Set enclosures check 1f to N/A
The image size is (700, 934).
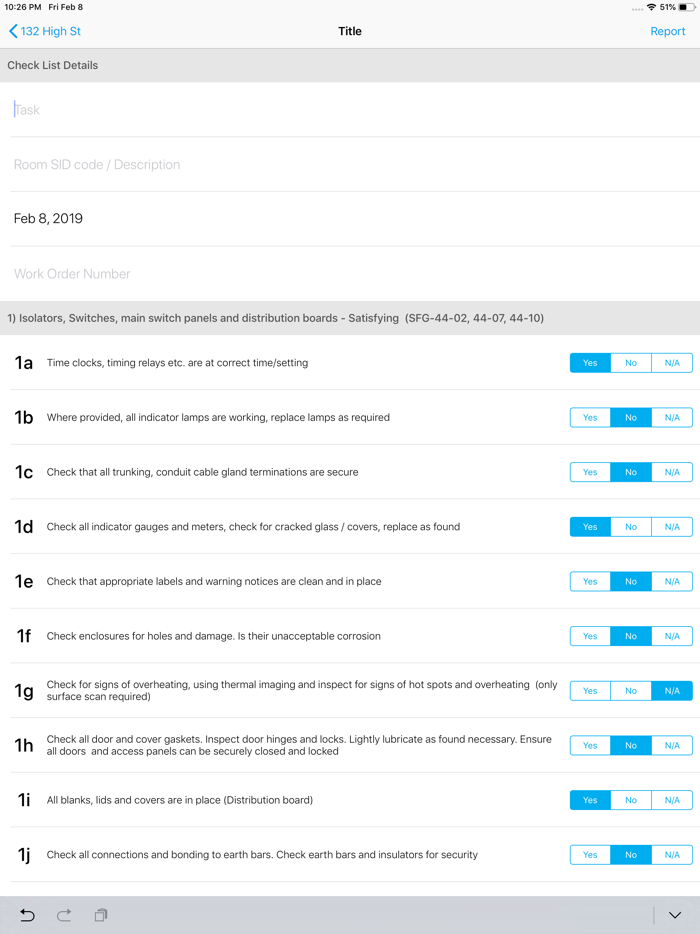click(x=671, y=635)
